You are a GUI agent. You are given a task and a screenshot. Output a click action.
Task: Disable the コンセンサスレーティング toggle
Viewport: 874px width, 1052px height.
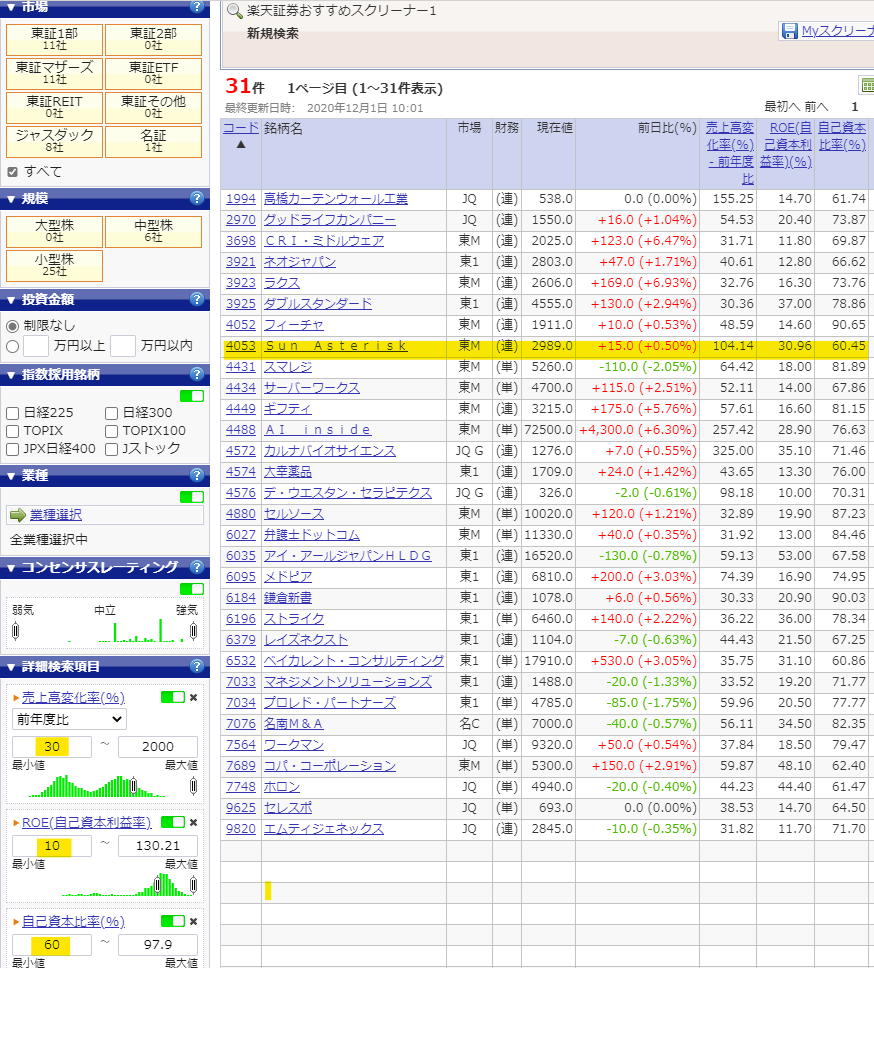pyautogui.click(x=192, y=588)
